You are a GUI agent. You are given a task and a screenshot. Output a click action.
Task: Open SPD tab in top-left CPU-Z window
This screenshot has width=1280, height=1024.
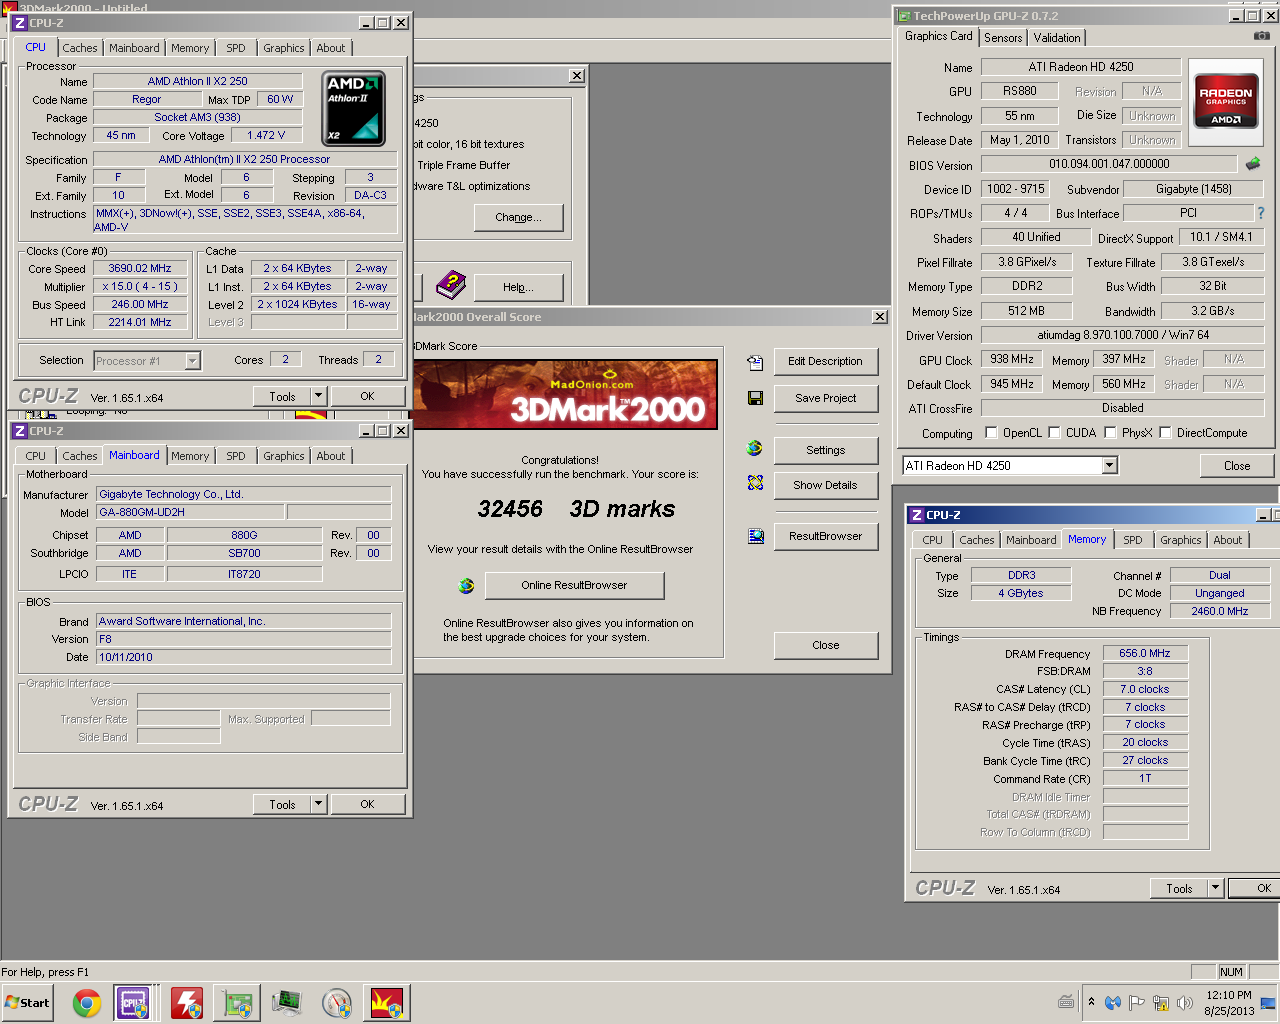[x=236, y=48]
